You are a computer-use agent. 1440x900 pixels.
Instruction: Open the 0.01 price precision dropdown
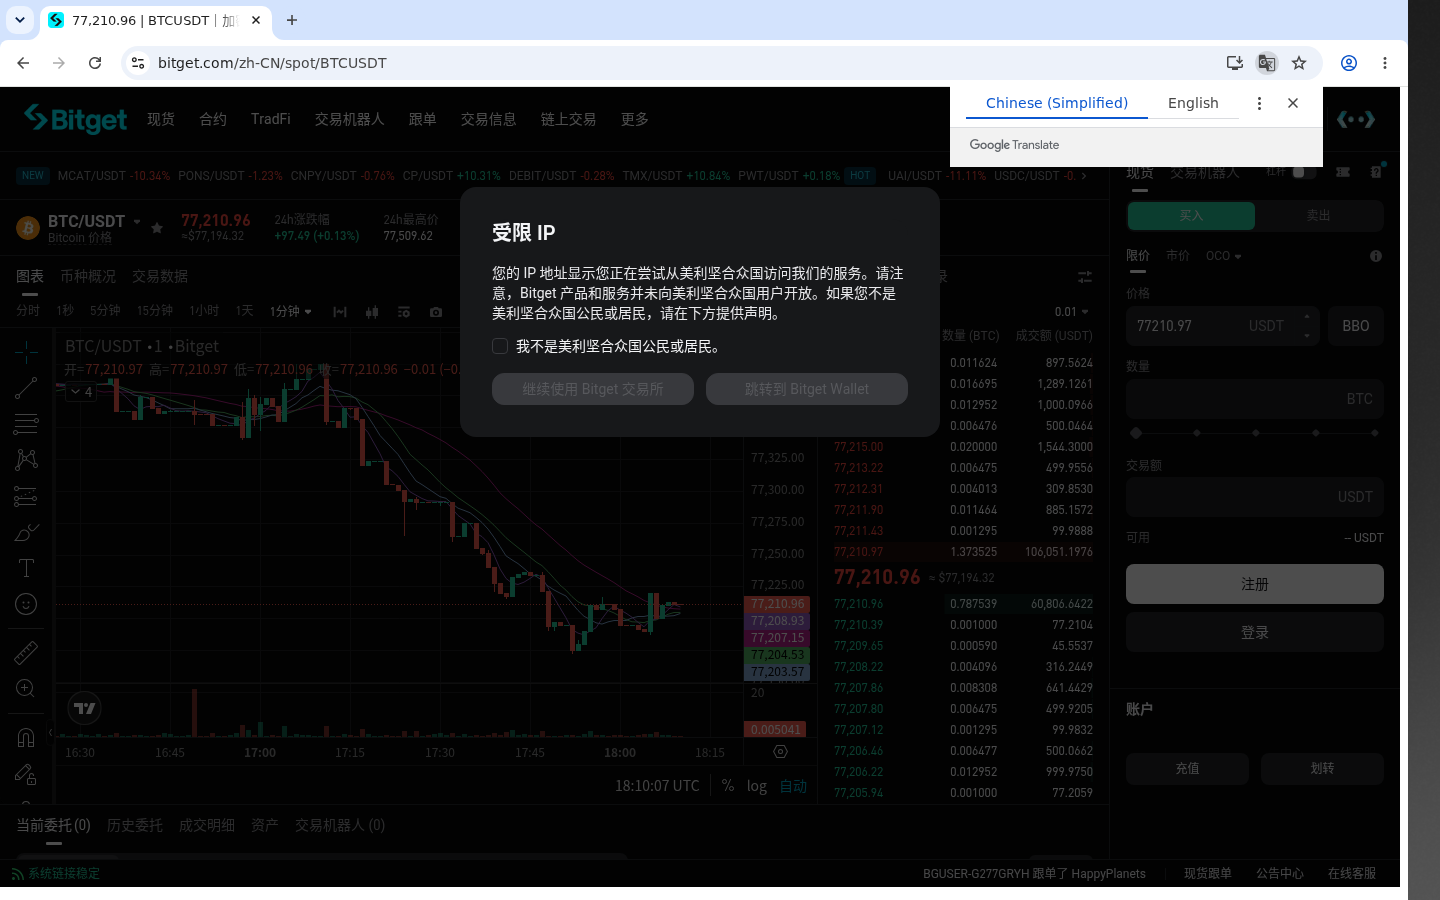coord(1071,312)
